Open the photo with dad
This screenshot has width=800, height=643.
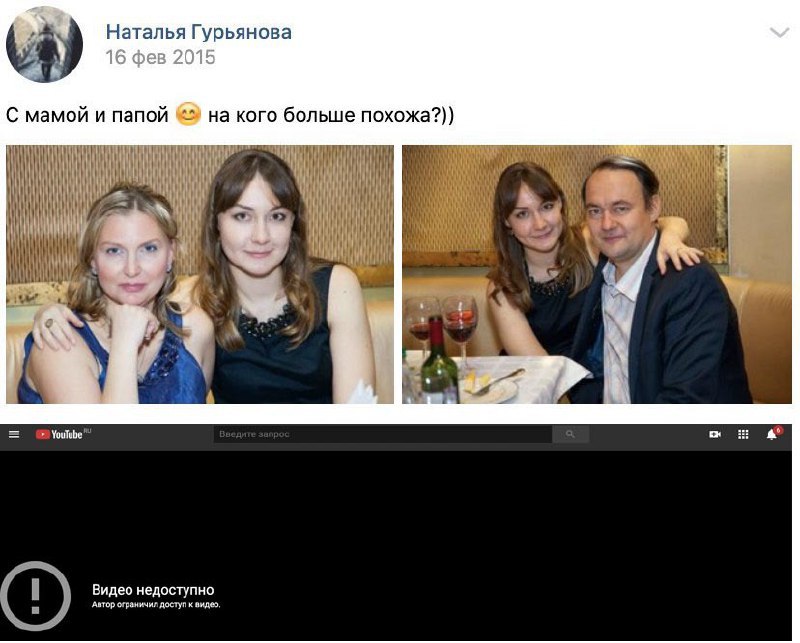tap(597, 275)
